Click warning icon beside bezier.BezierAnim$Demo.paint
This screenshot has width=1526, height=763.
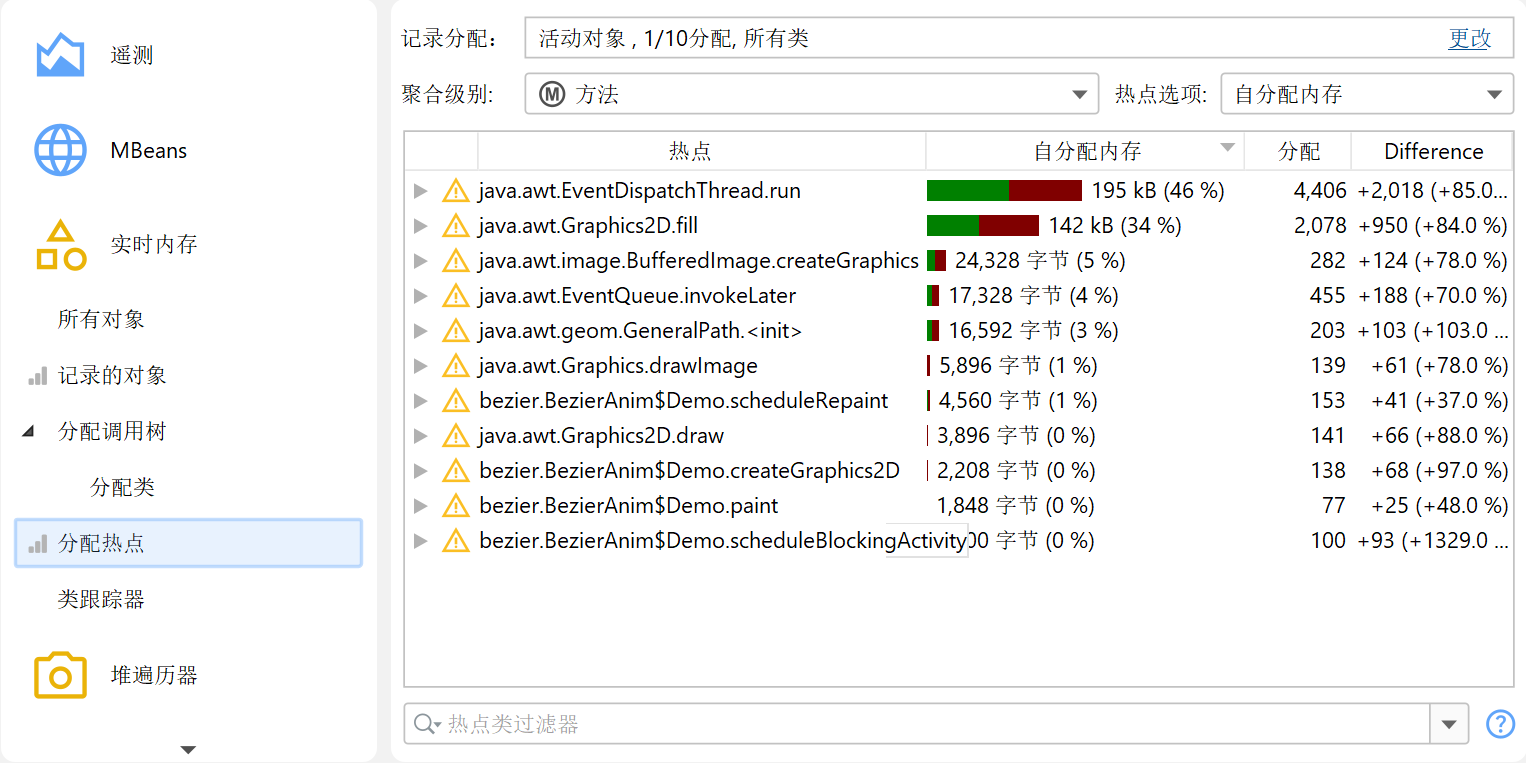(456, 506)
